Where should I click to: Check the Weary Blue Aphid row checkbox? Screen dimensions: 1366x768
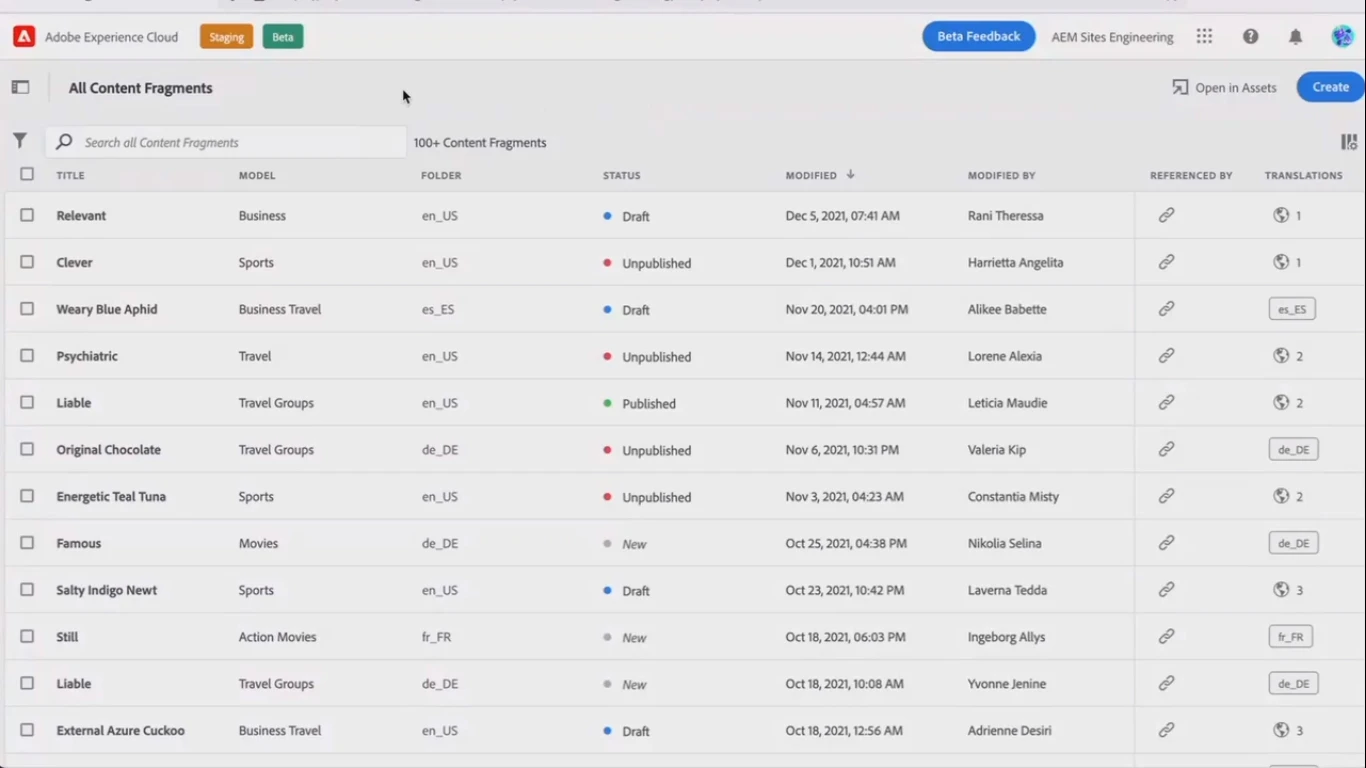click(27, 309)
